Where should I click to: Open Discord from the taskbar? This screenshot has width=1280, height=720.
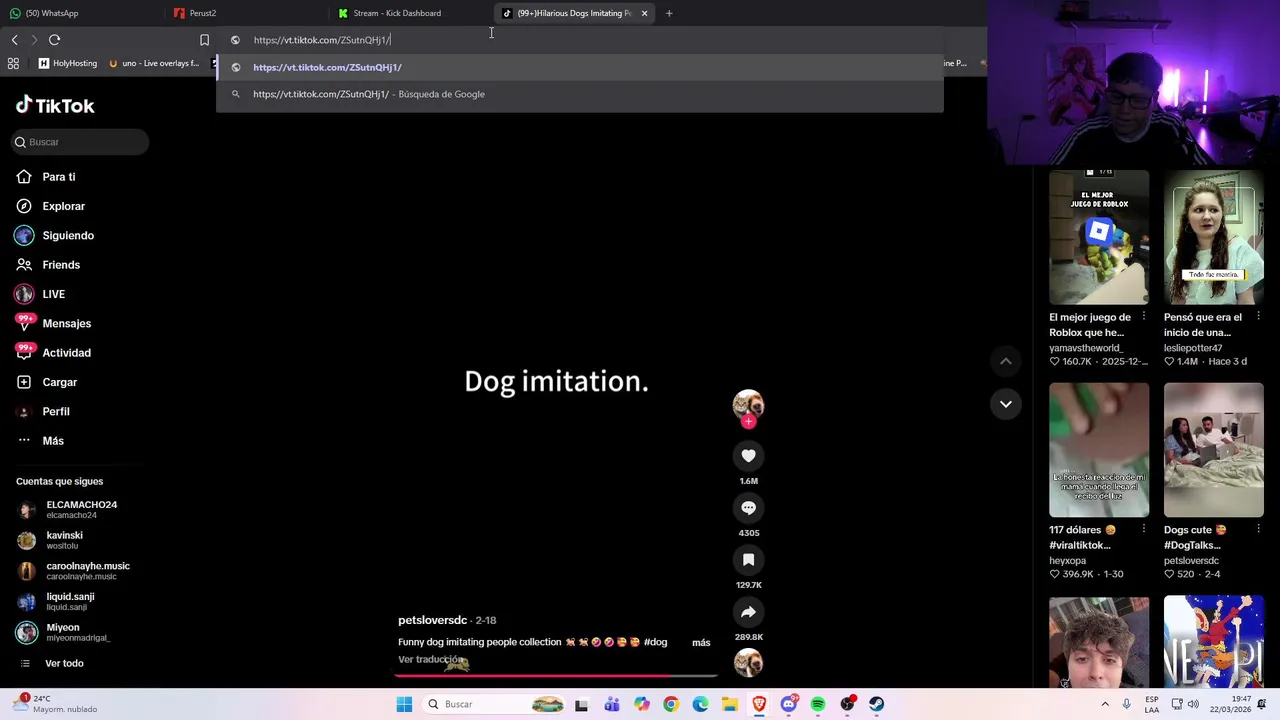point(788,704)
